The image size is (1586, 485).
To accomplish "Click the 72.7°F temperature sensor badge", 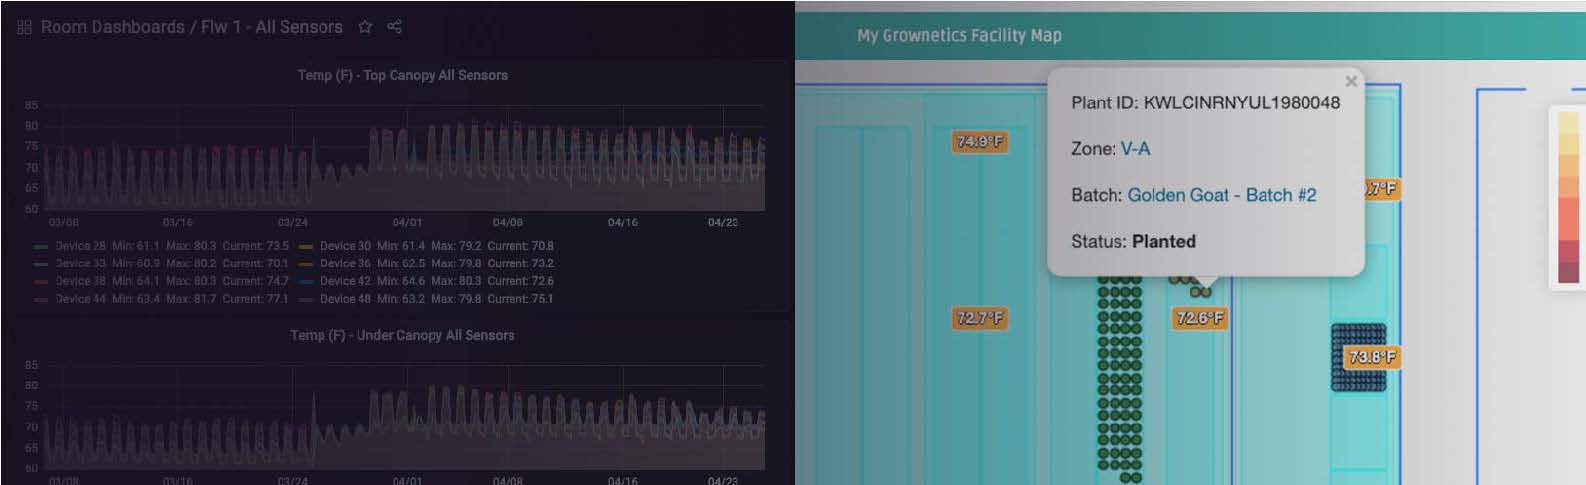I will point(979,318).
